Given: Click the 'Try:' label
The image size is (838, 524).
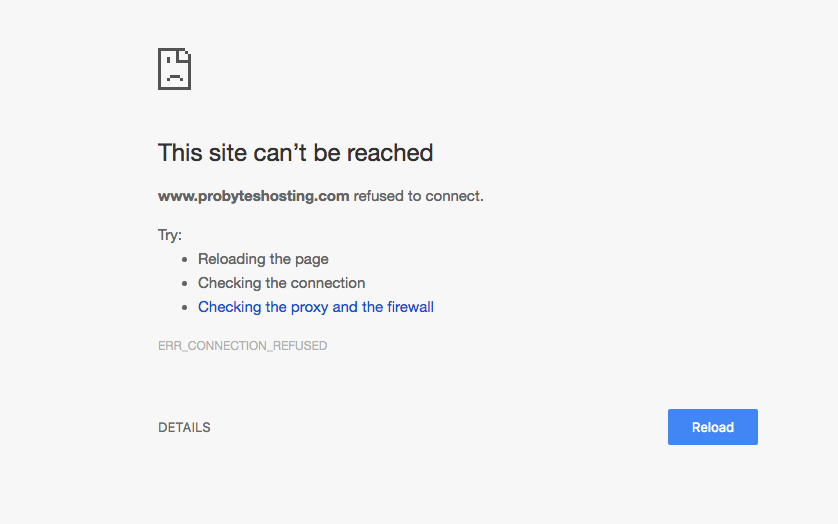Looking at the screenshot, I should pos(170,235).
